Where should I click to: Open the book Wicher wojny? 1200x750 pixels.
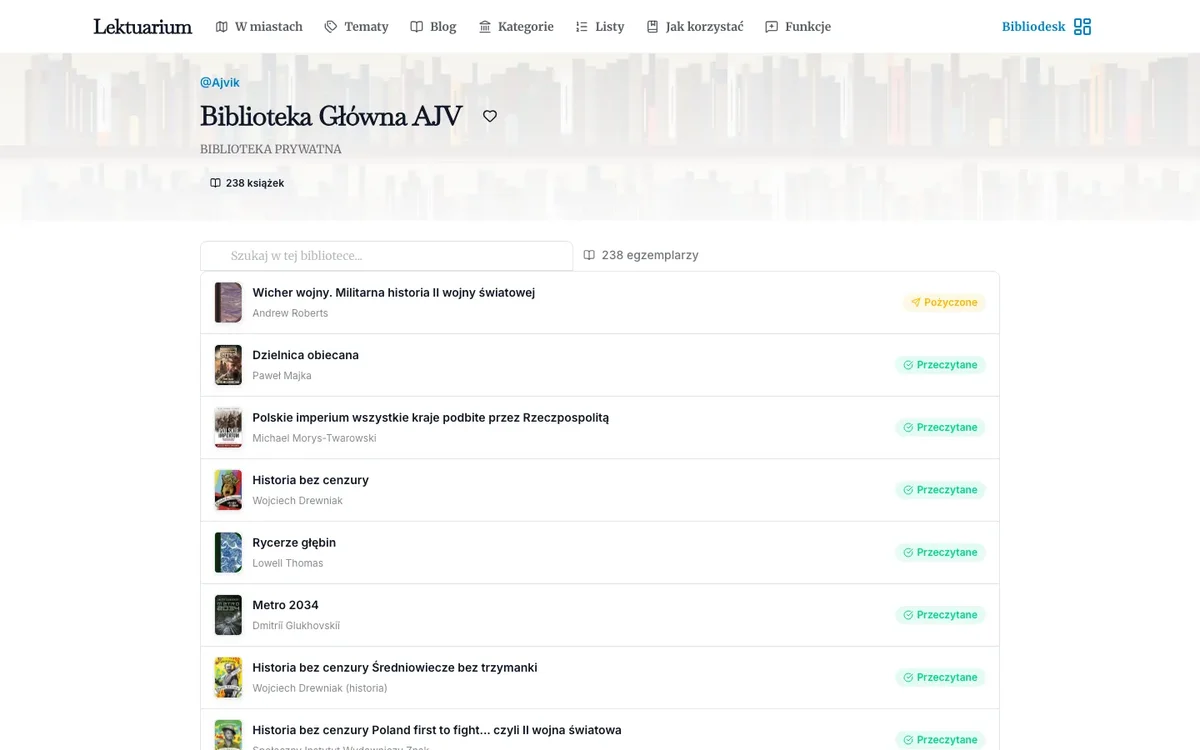tap(394, 293)
